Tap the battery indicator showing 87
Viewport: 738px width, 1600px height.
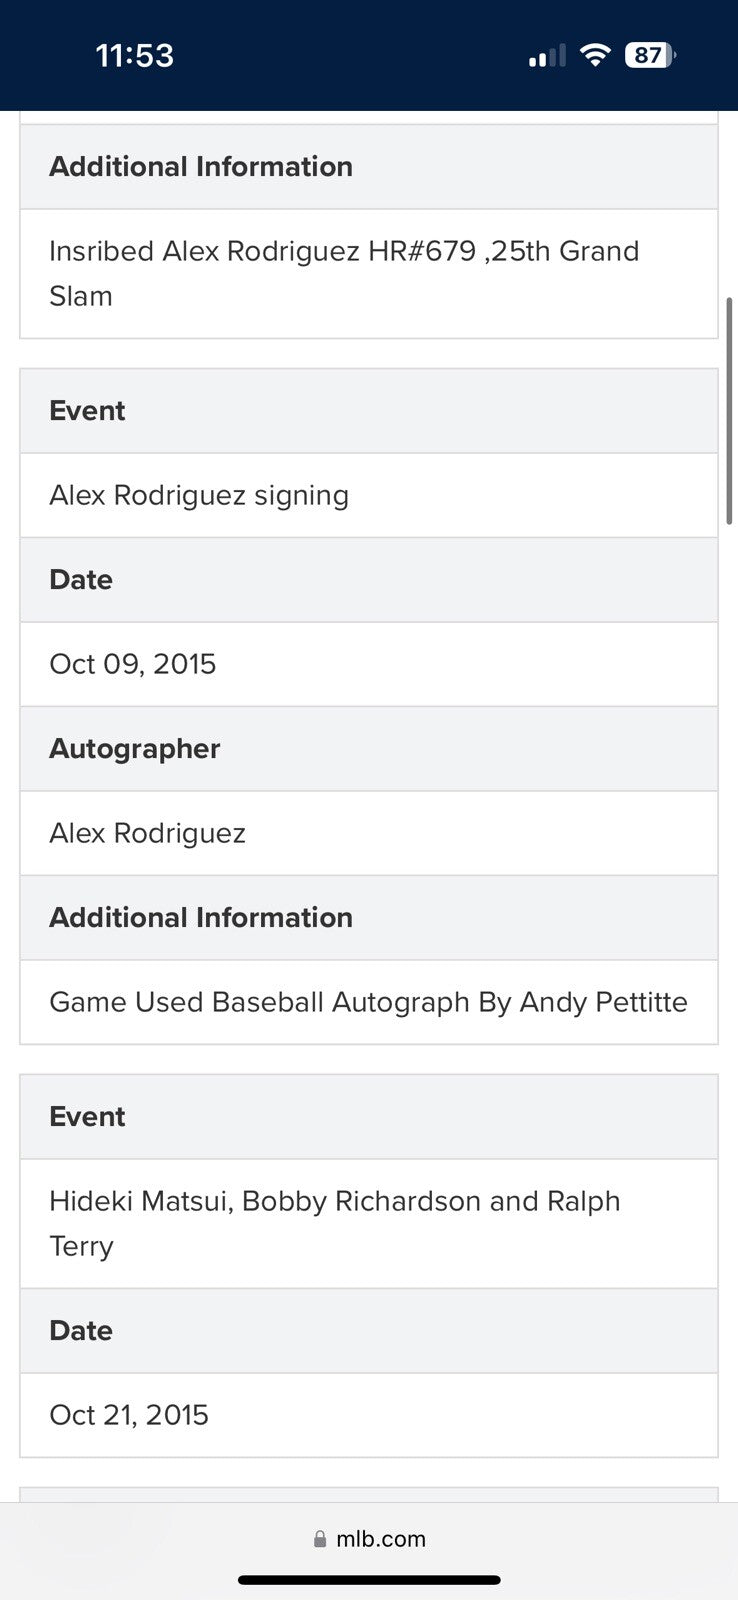click(x=650, y=55)
